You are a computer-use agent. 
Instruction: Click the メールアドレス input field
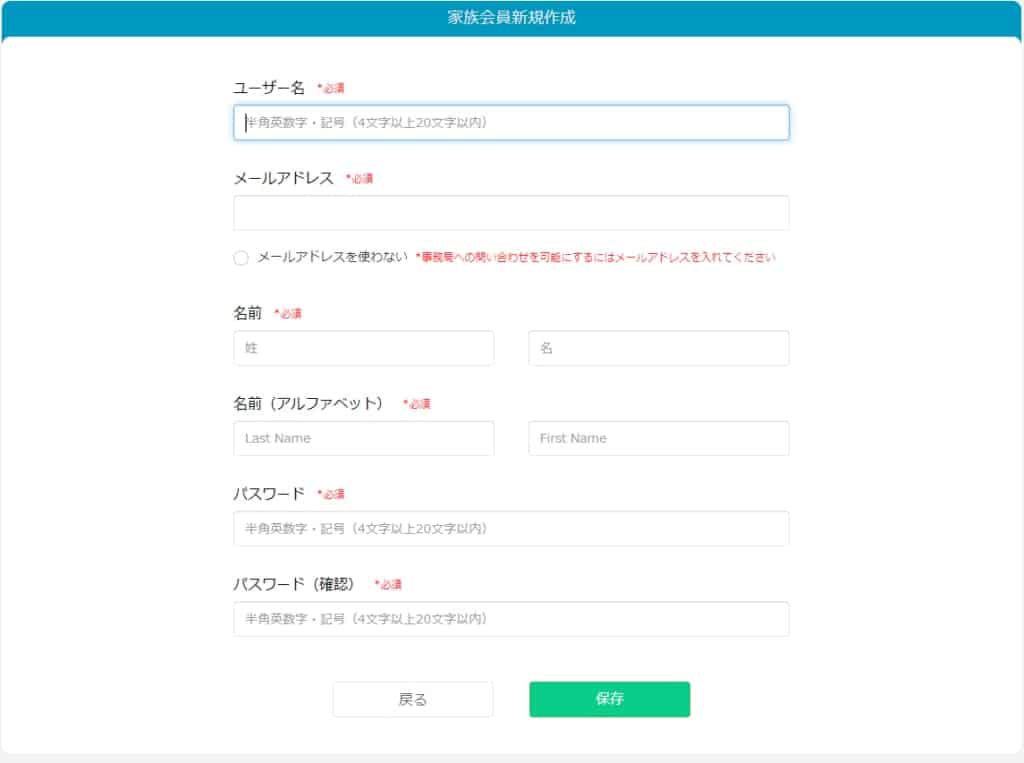[512, 213]
